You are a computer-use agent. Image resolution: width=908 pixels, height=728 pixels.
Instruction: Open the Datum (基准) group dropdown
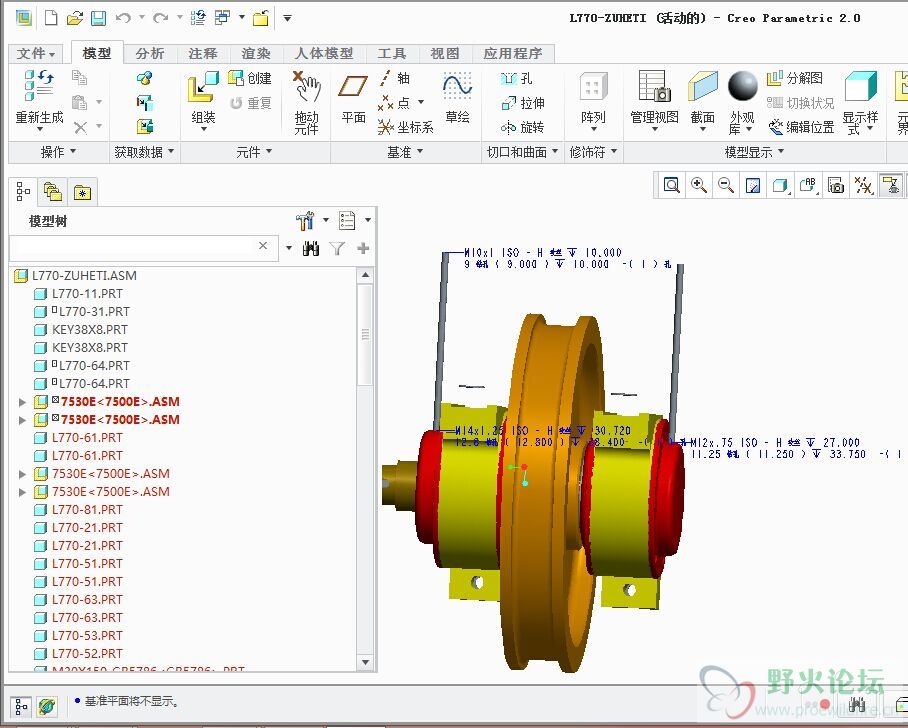(405, 152)
